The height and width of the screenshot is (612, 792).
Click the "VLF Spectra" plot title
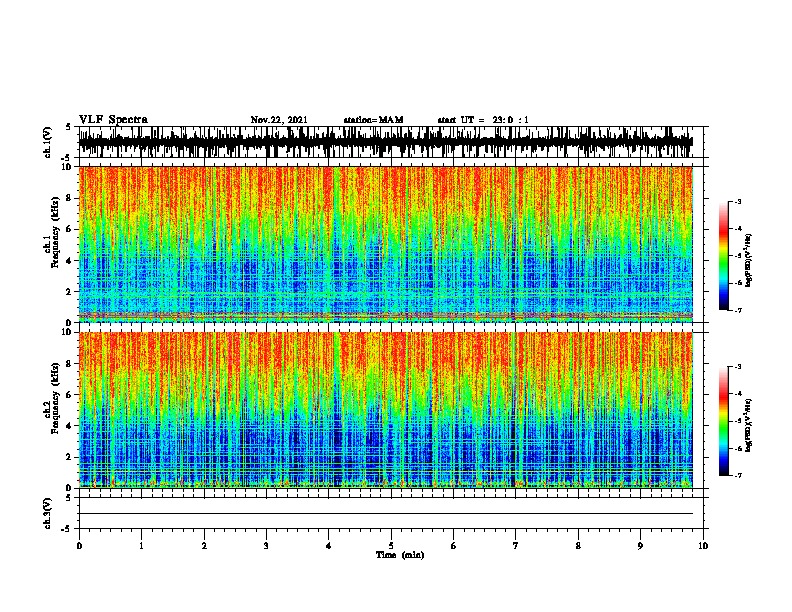113,120
